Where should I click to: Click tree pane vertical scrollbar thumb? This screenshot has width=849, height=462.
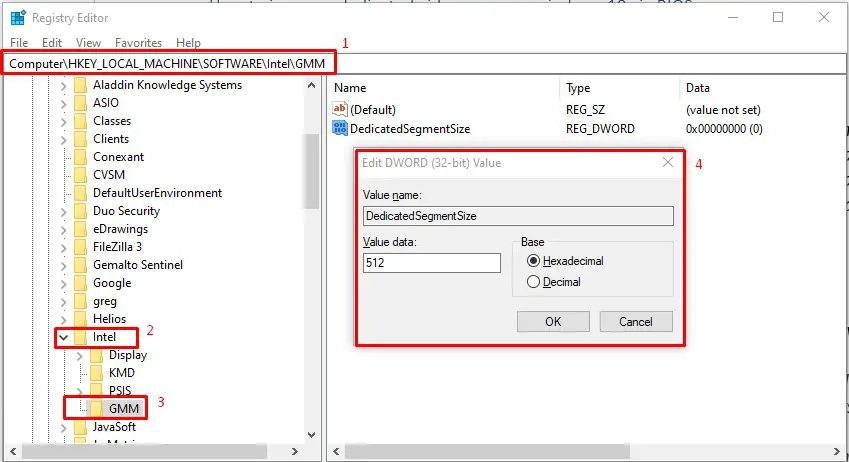[x=311, y=171]
